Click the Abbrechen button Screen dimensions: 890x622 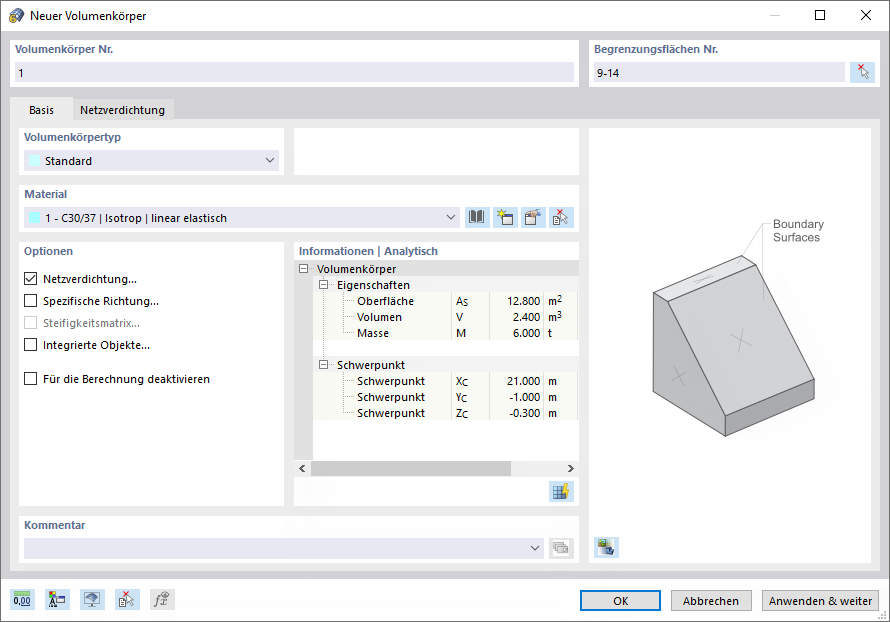tap(711, 600)
